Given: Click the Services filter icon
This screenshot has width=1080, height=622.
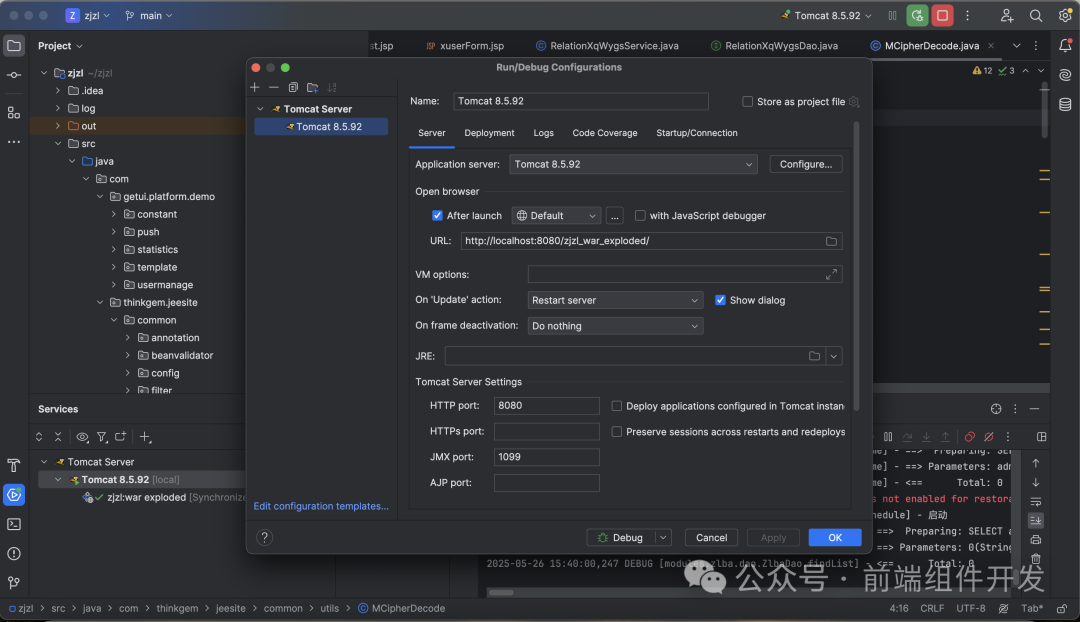Looking at the screenshot, I should [x=102, y=437].
